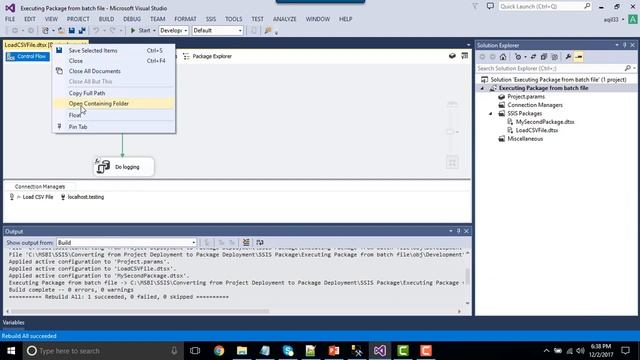
Task: Click the Undo toolbar icon
Action: (96, 31)
